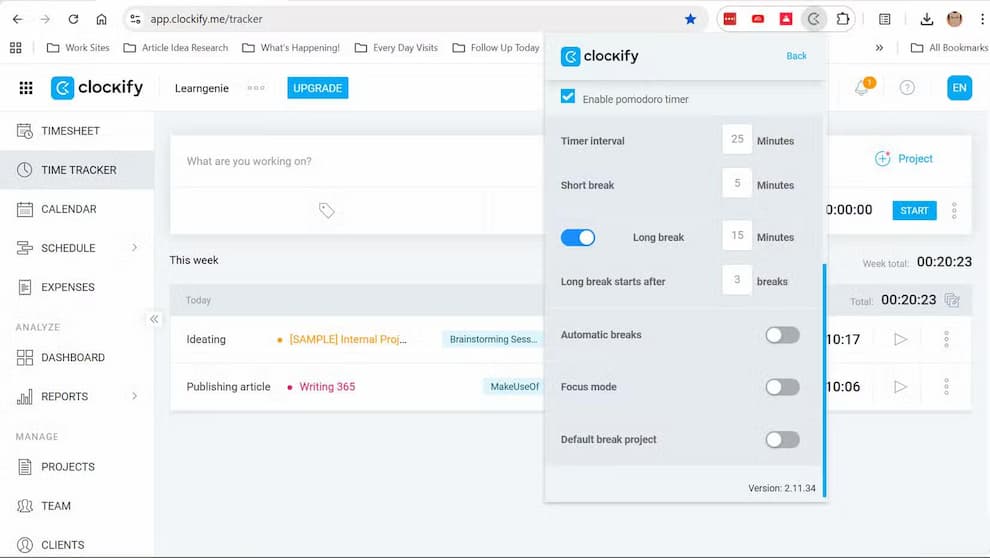Turn off the Long break toggle
This screenshot has width=990, height=558.
point(578,237)
